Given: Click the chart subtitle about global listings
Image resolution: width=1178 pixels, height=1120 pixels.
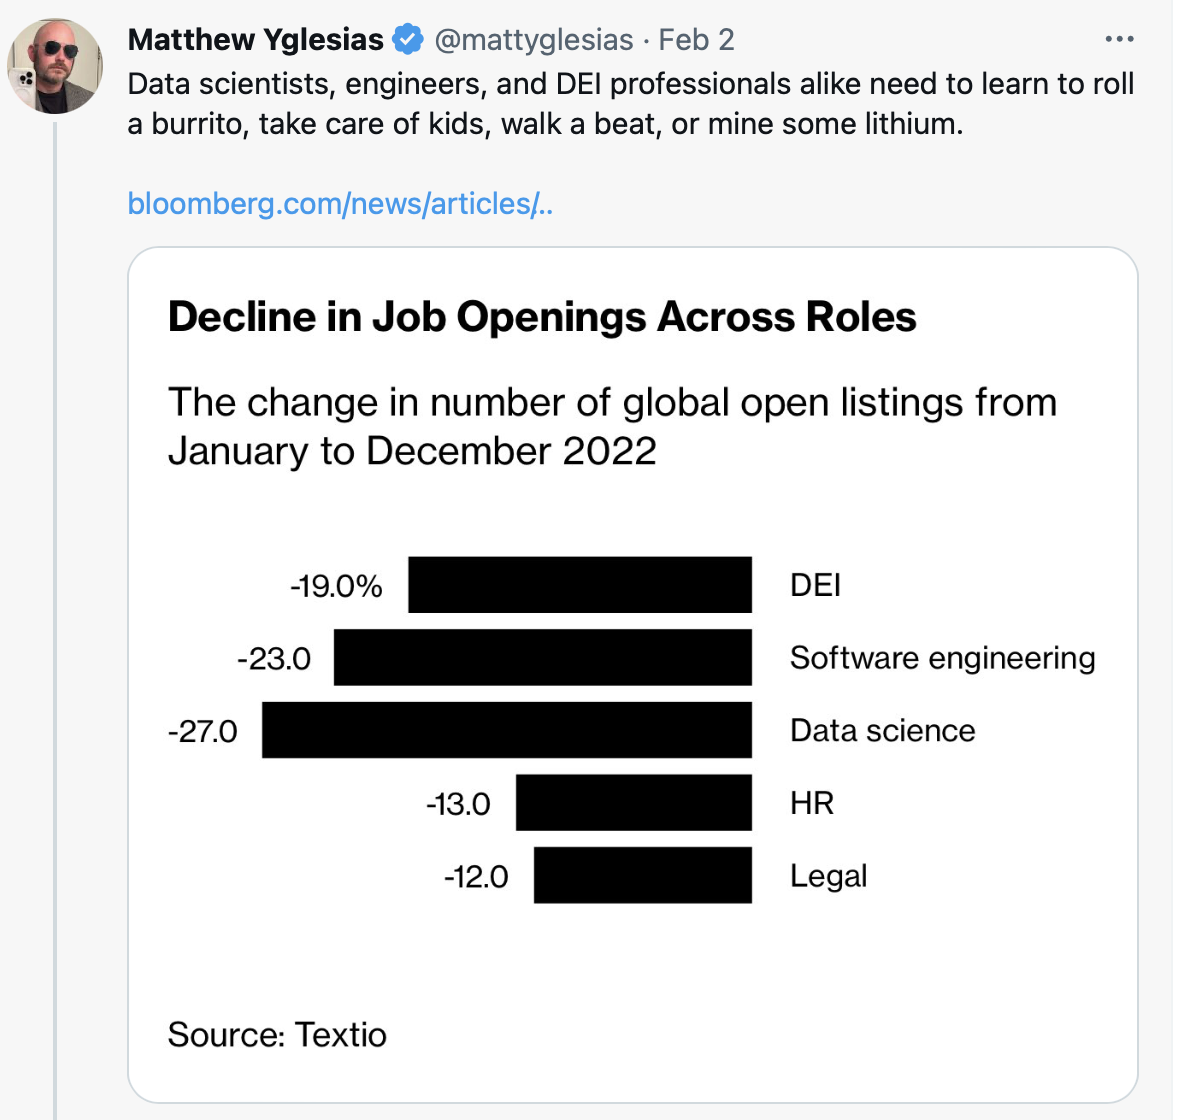Looking at the screenshot, I should [612, 426].
